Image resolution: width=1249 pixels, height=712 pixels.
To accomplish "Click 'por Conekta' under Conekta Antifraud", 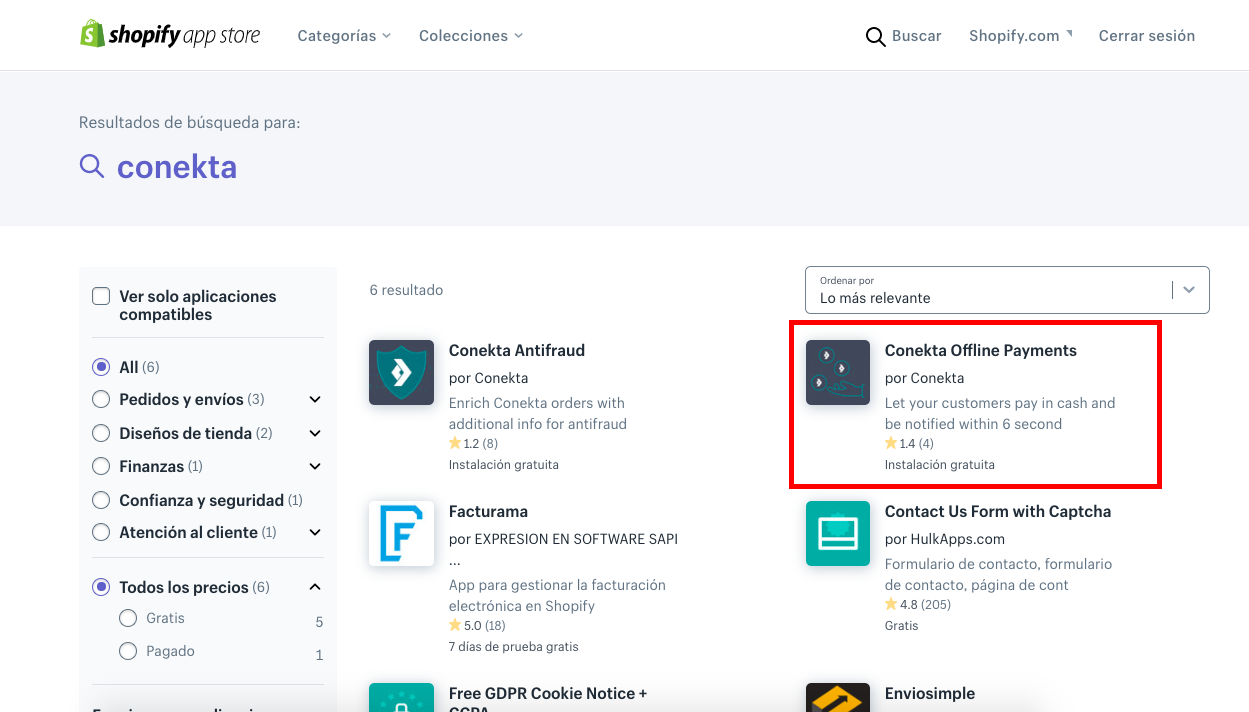I will [x=489, y=378].
